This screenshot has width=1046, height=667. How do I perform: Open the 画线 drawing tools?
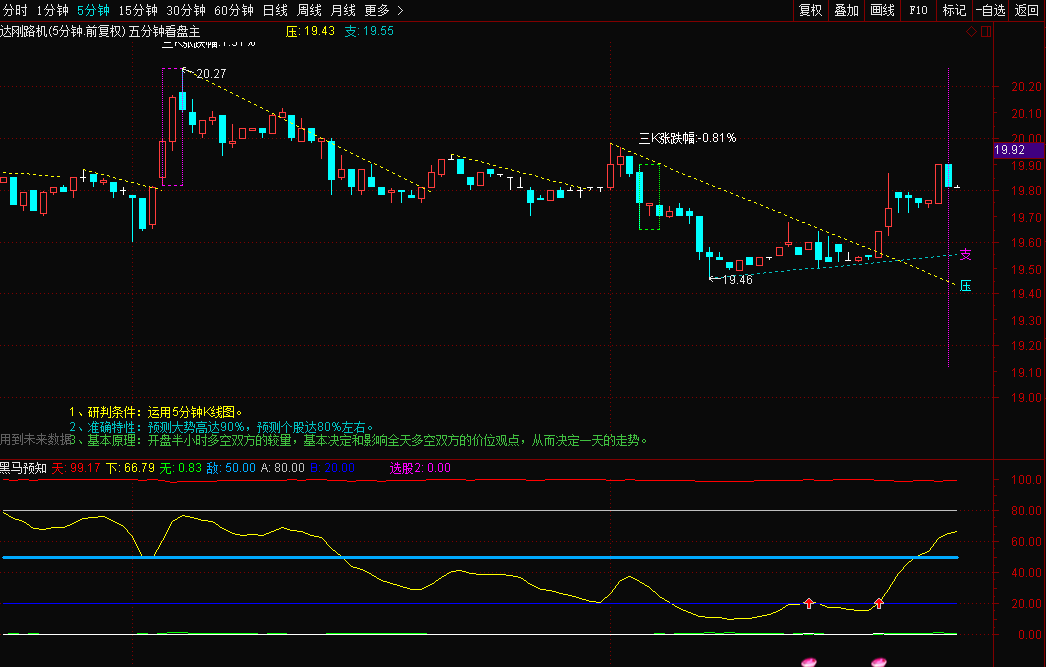click(883, 10)
